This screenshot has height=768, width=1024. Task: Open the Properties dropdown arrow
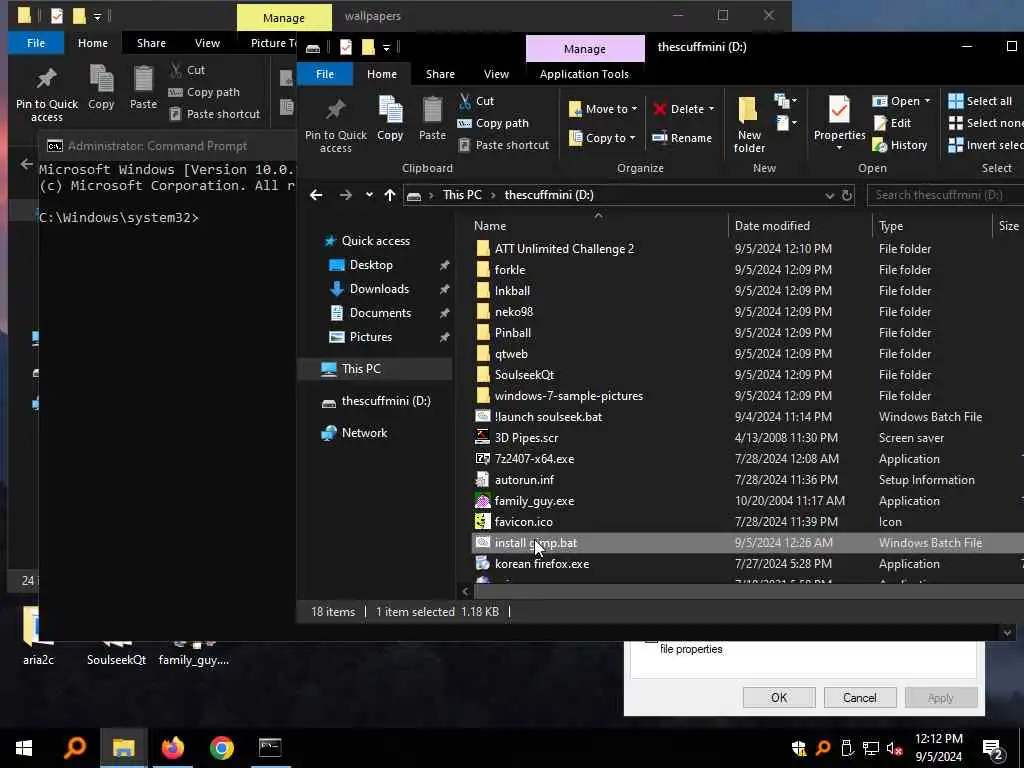click(x=839, y=148)
